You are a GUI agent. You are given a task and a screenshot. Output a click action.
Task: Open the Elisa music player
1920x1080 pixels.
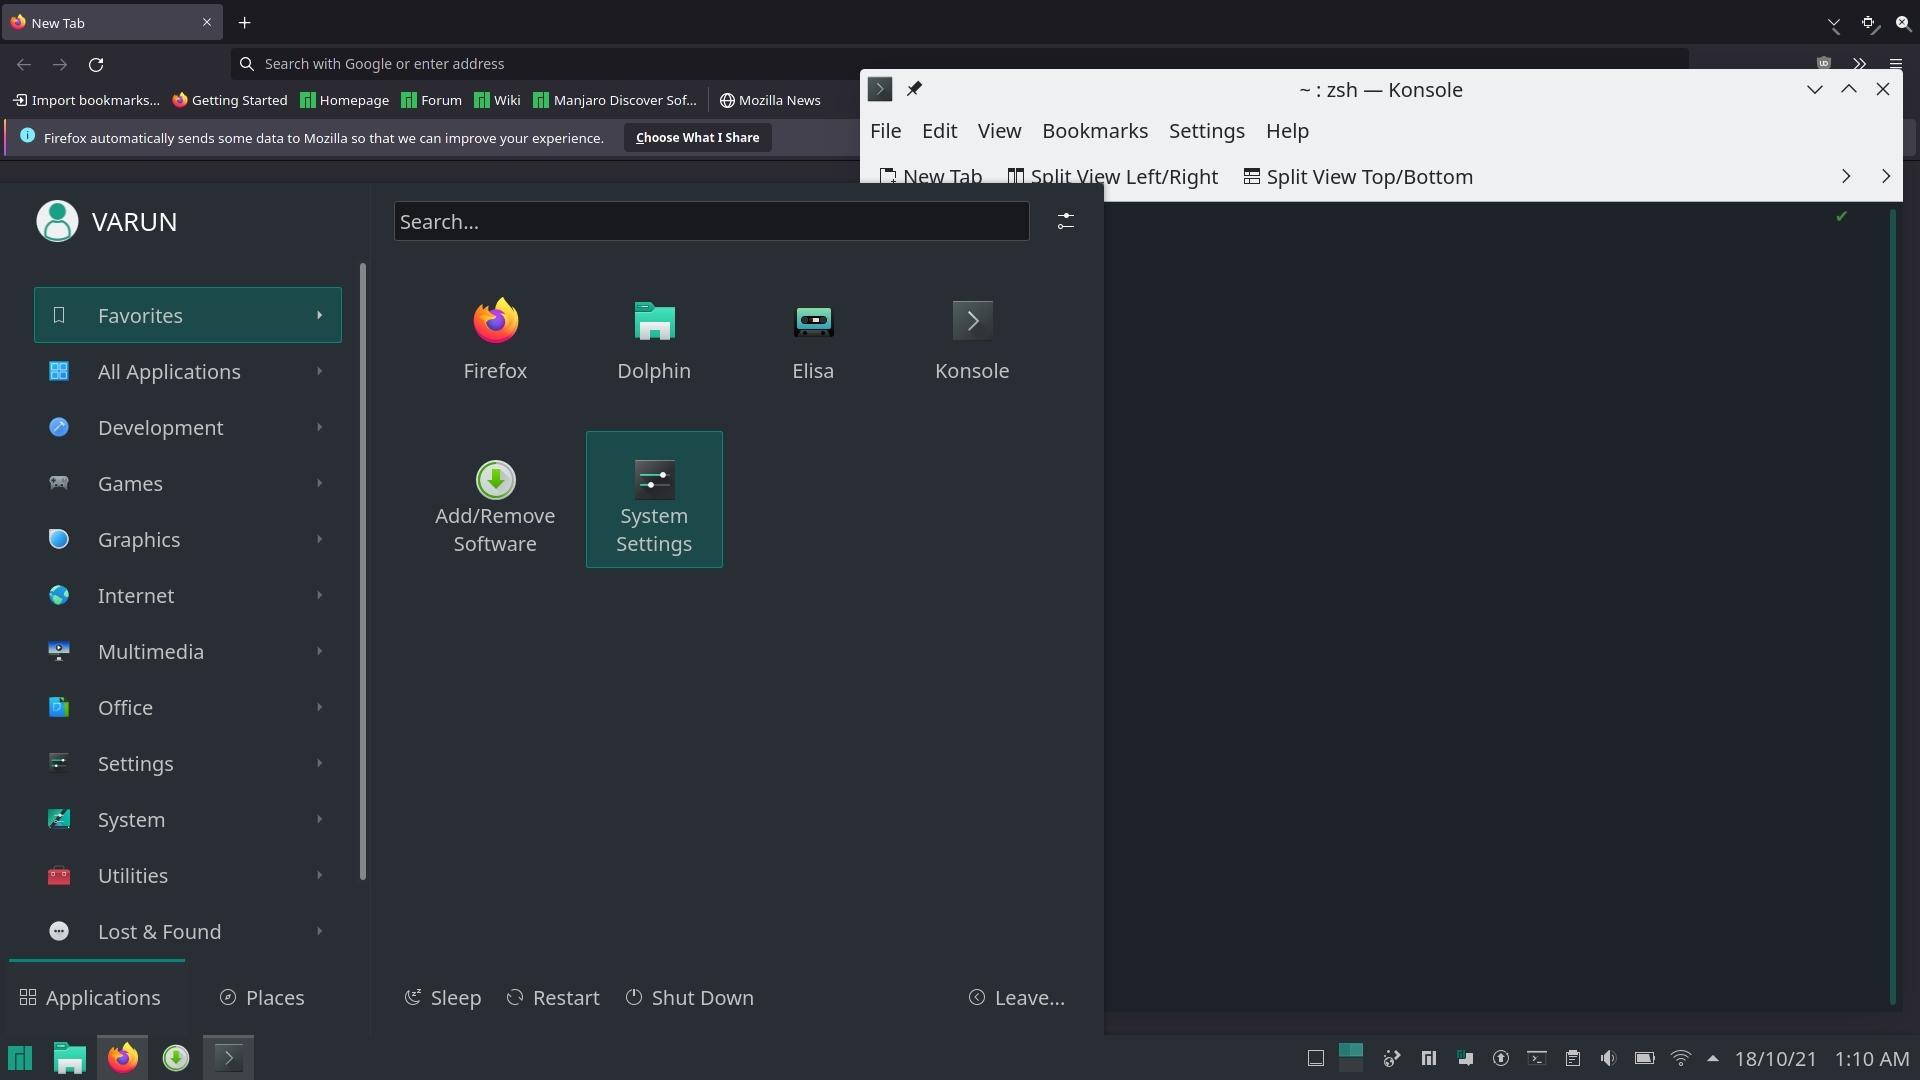[812, 340]
